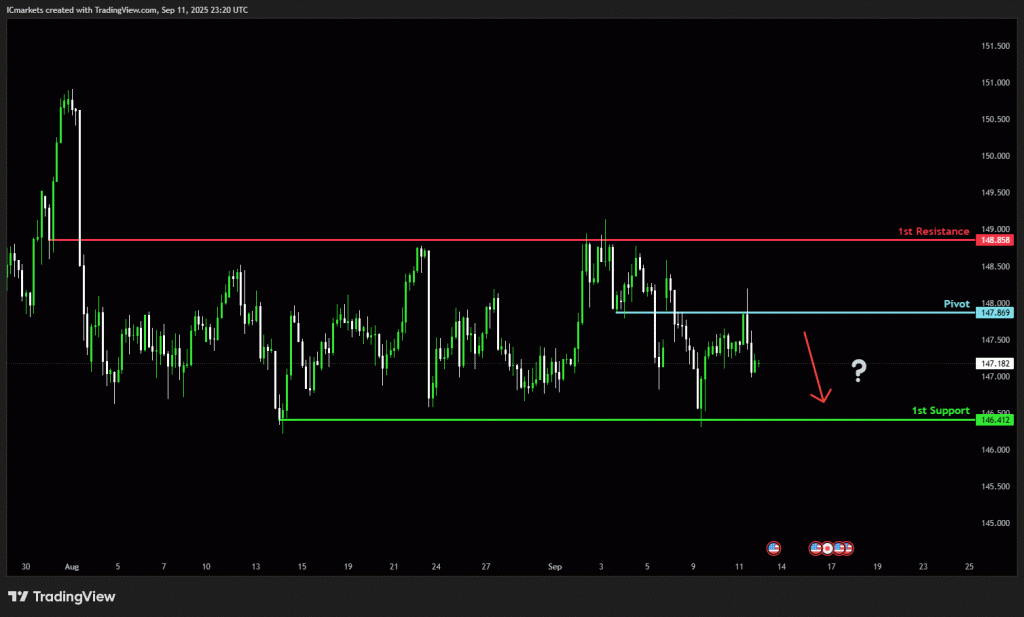
Task: Click the 150.000 price axis label
Action: tap(995, 156)
